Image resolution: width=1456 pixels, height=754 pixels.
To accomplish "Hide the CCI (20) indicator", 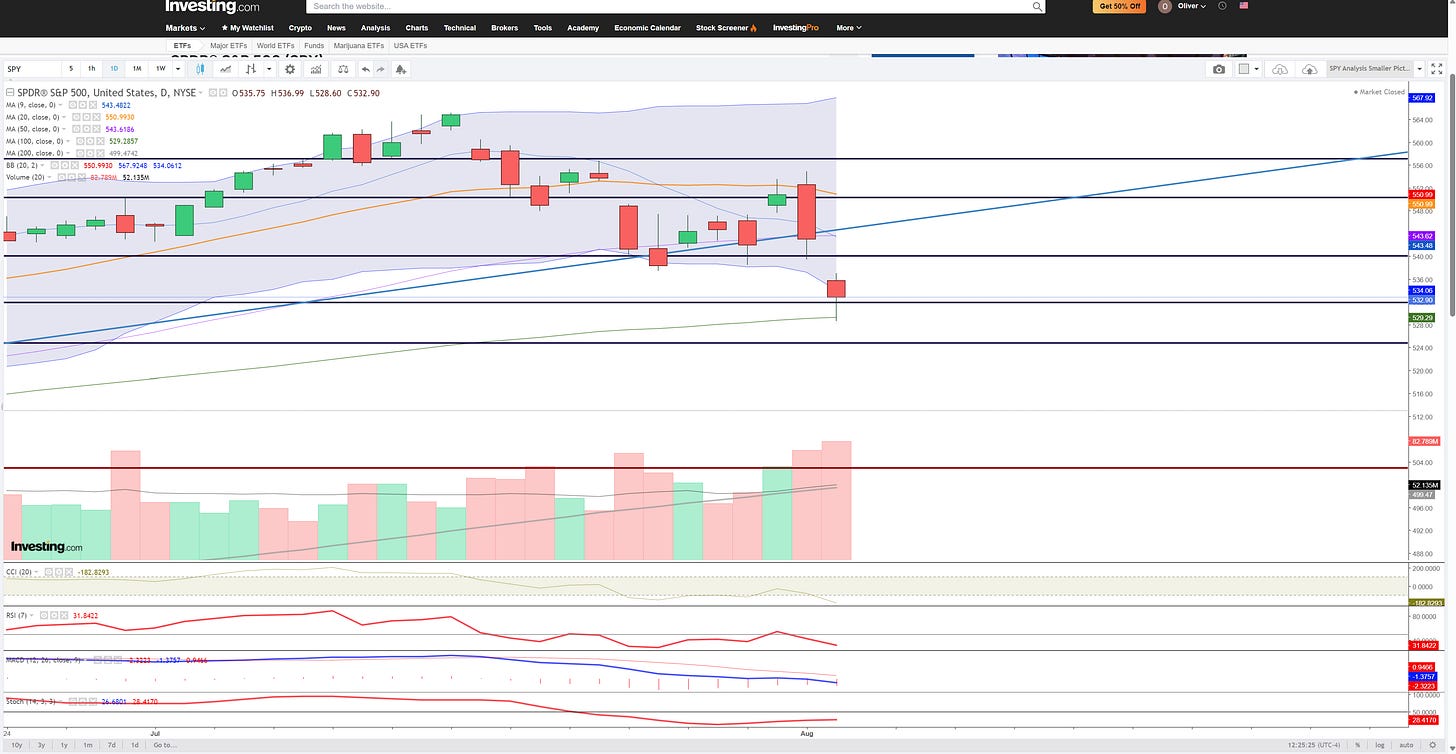I will tap(49, 572).
